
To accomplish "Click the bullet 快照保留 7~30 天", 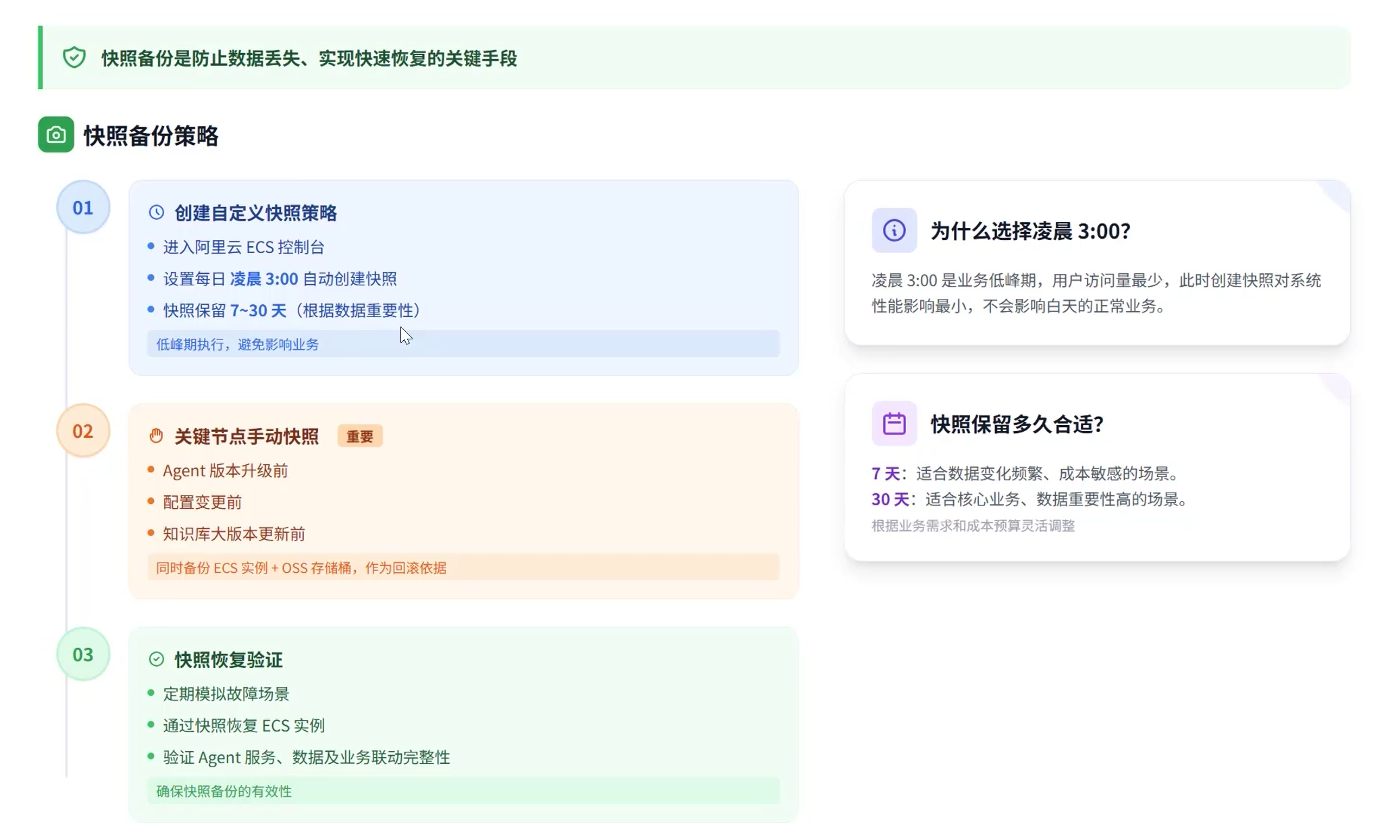I will pos(292,311).
